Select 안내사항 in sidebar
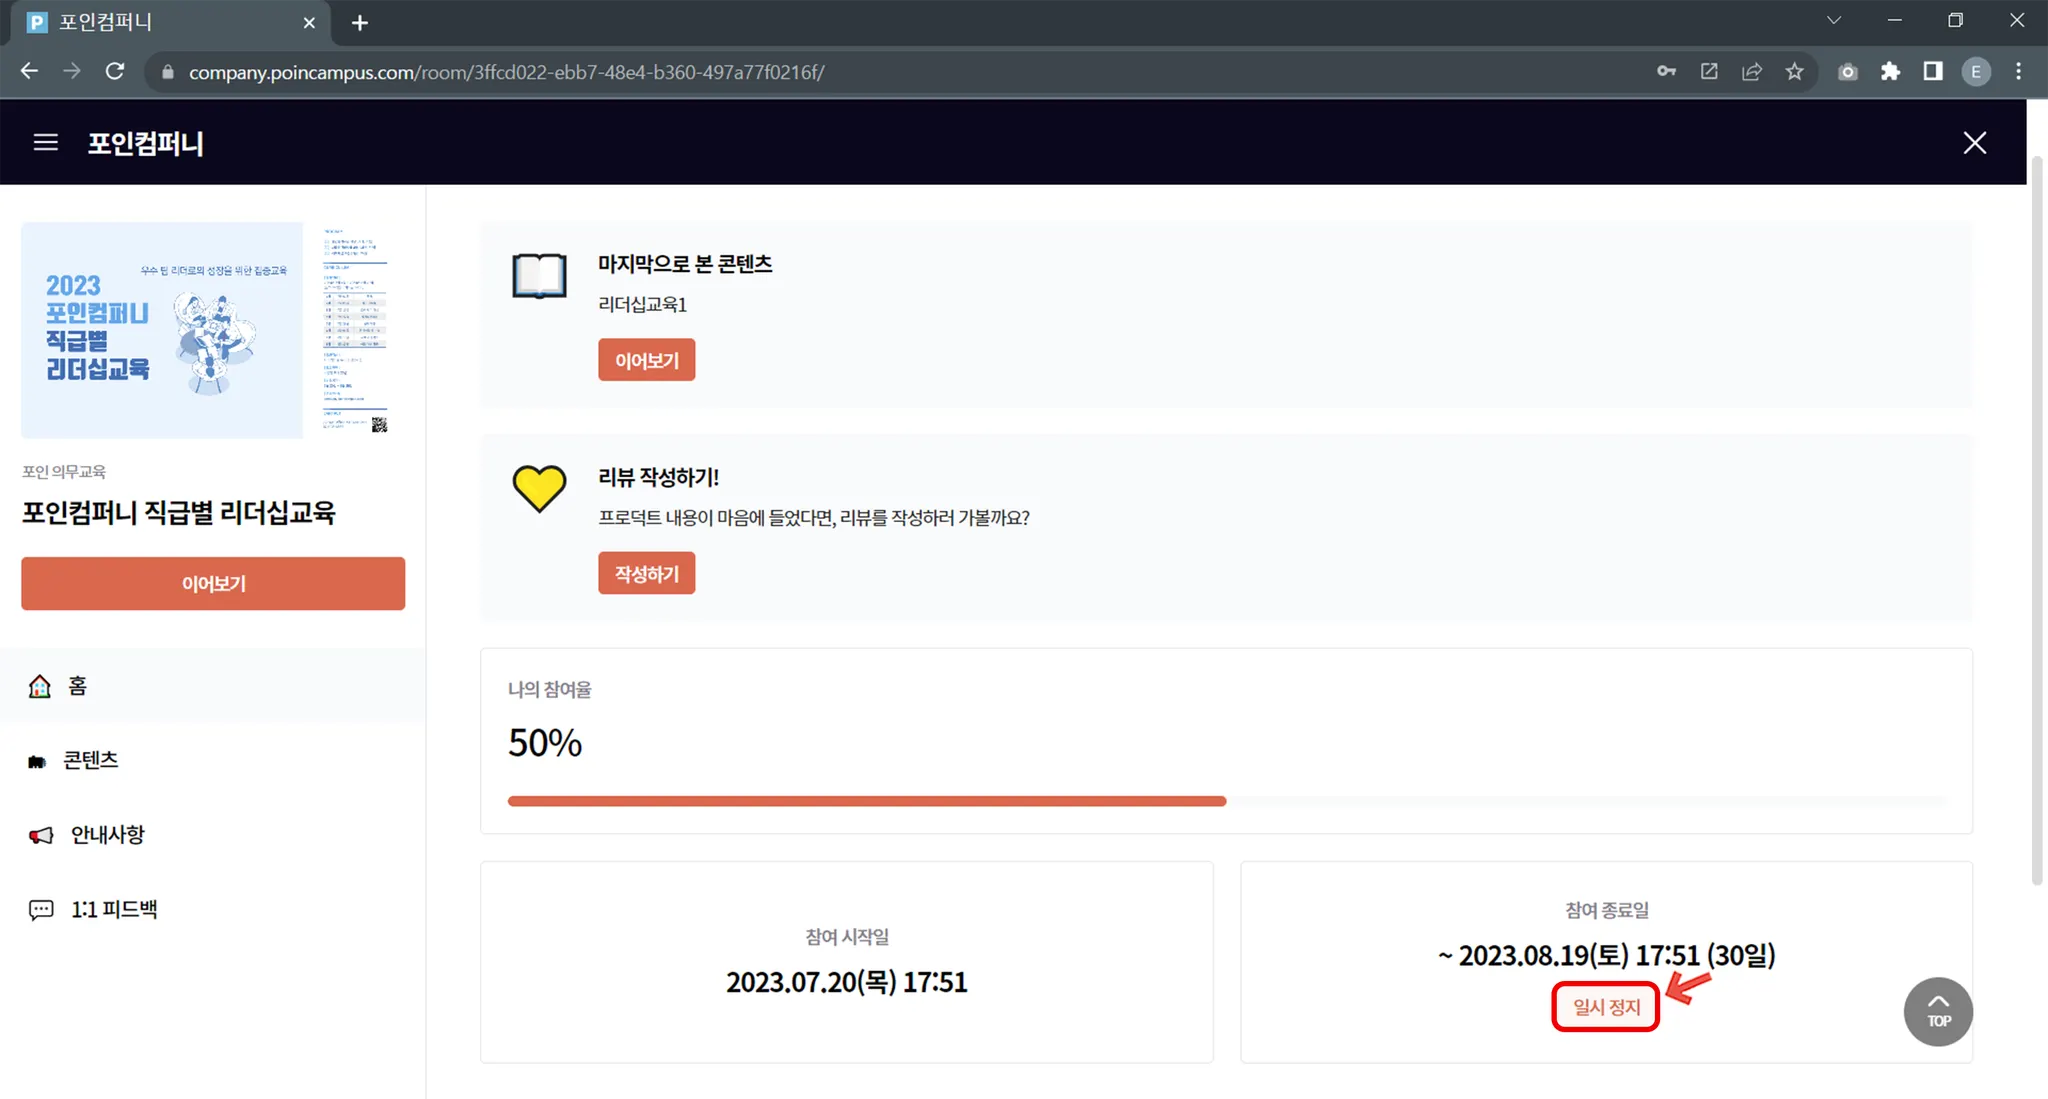 tap(107, 835)
